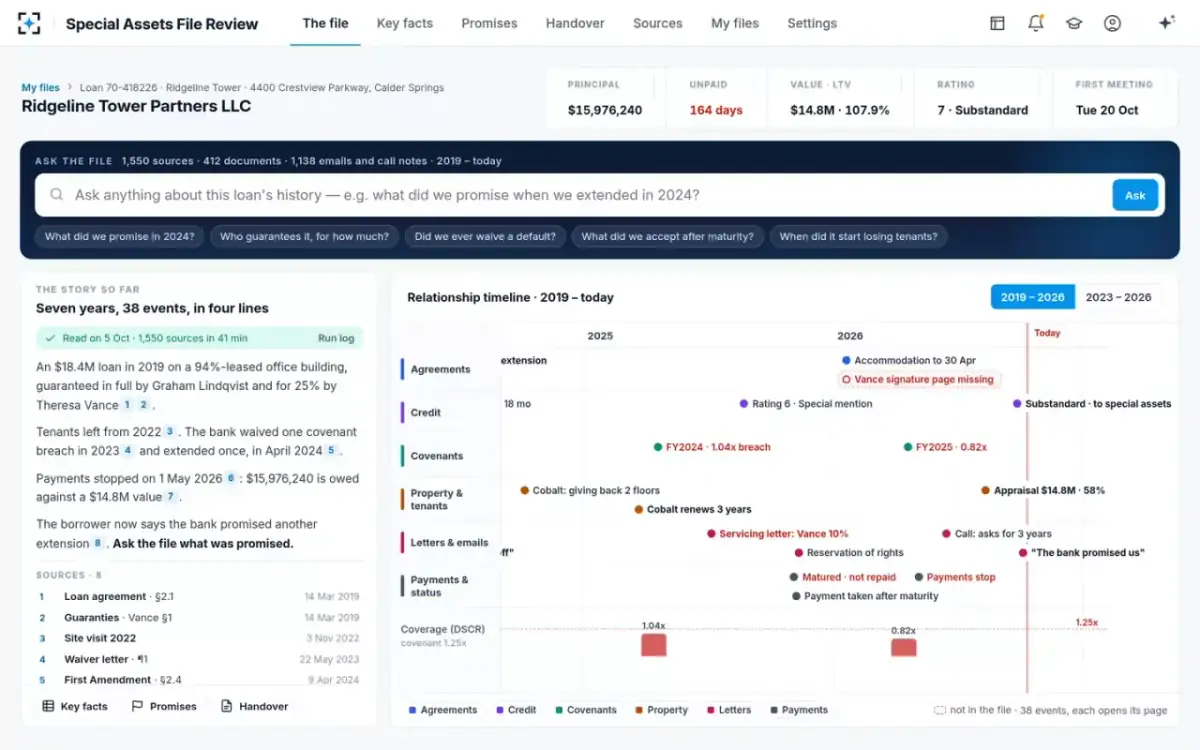
Task: Choose suggestion 'Who guarantees it, for how much?'
Action: point(305,237)
